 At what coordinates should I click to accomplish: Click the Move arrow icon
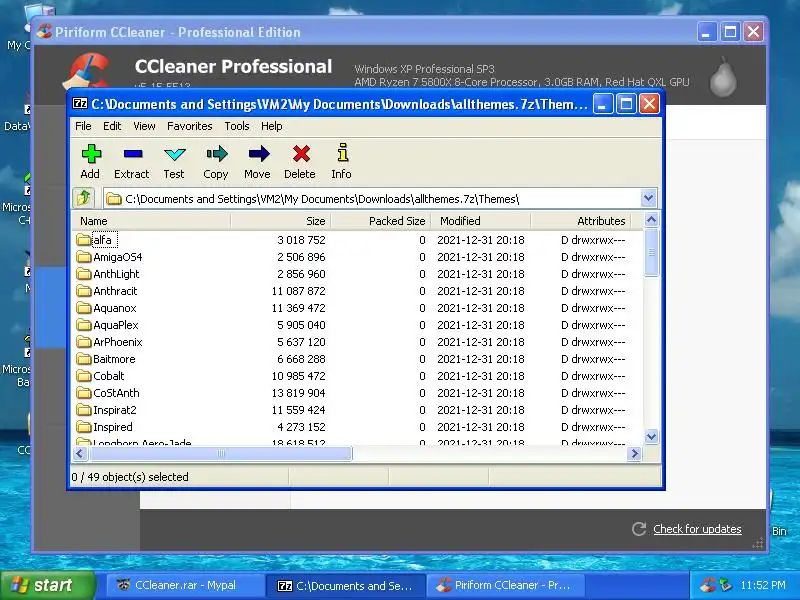point(259,154)
